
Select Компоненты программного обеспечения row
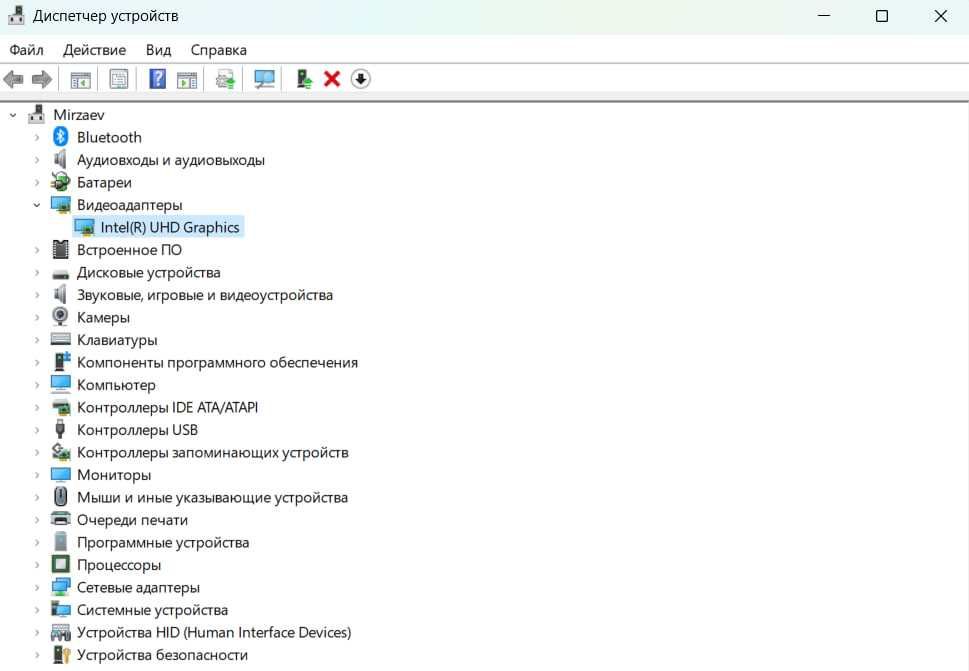tap(217, 362)
